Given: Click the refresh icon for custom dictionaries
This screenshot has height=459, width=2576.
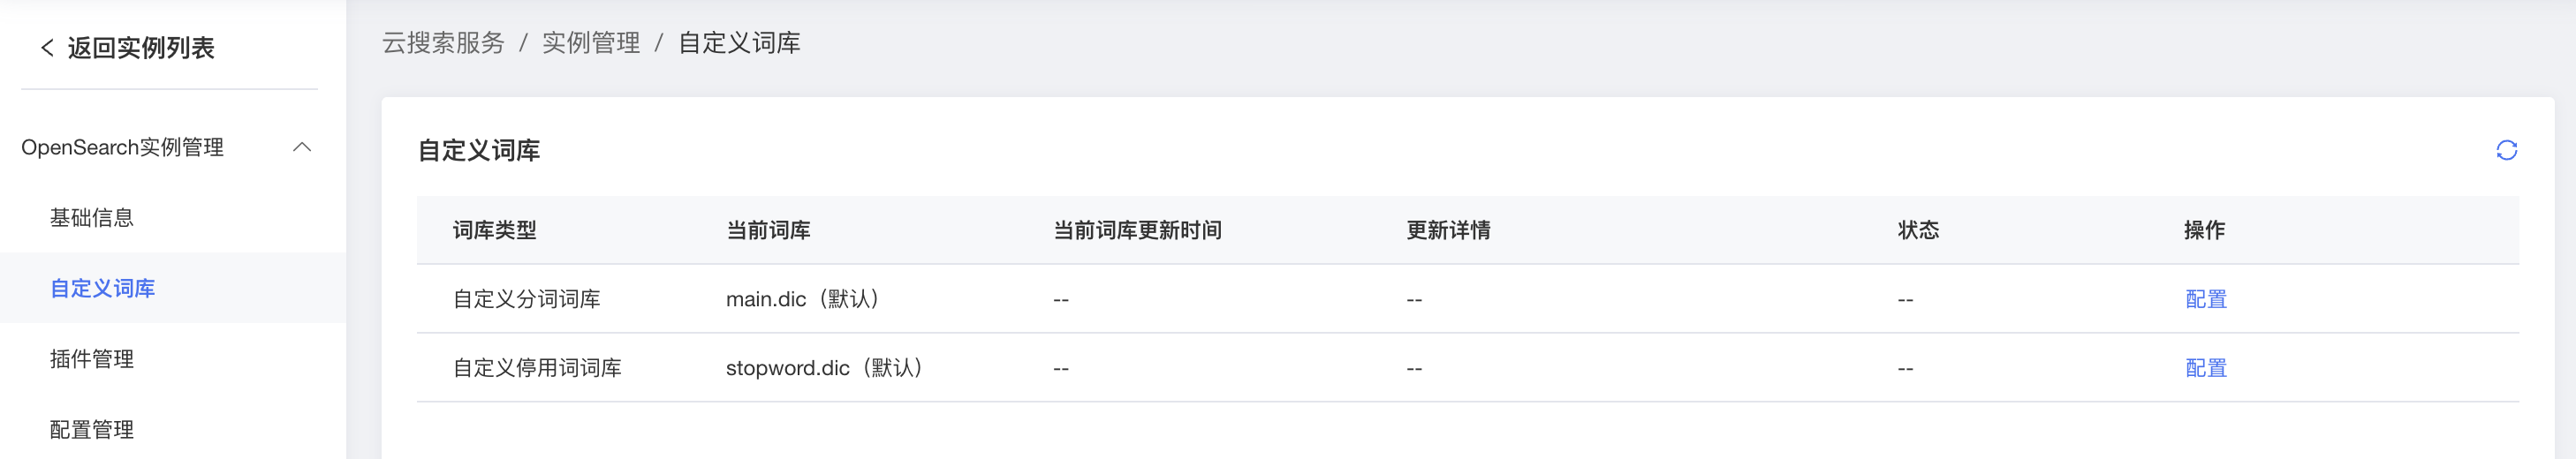Looking at the screenshot, I should [x=2505, y=150].
